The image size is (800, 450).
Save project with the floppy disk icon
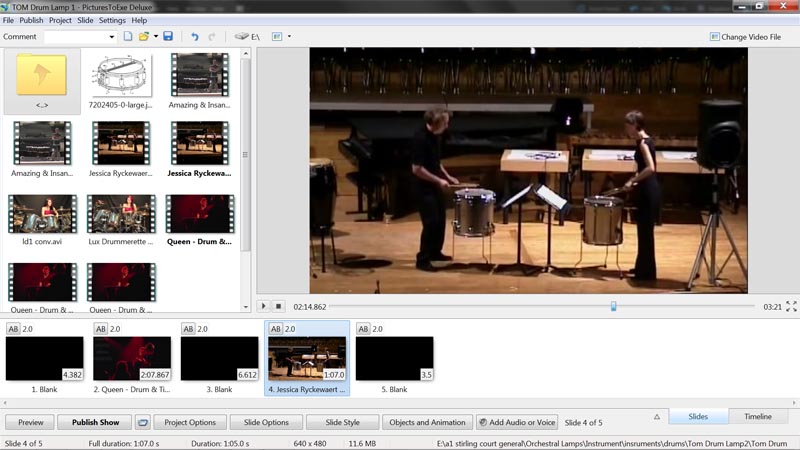tap(168, 36)
